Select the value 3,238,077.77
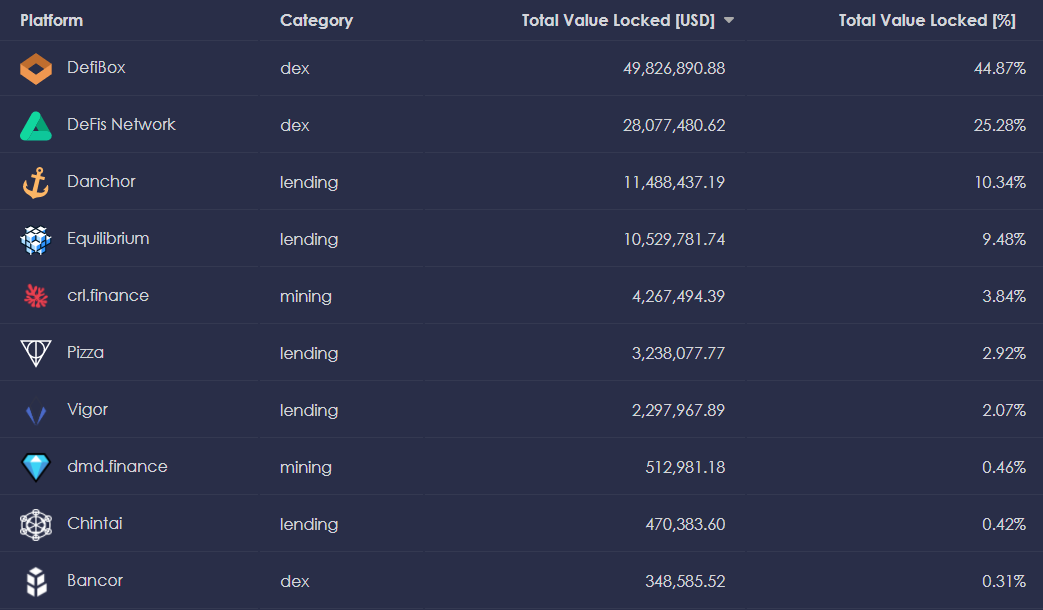 (678, 354)
